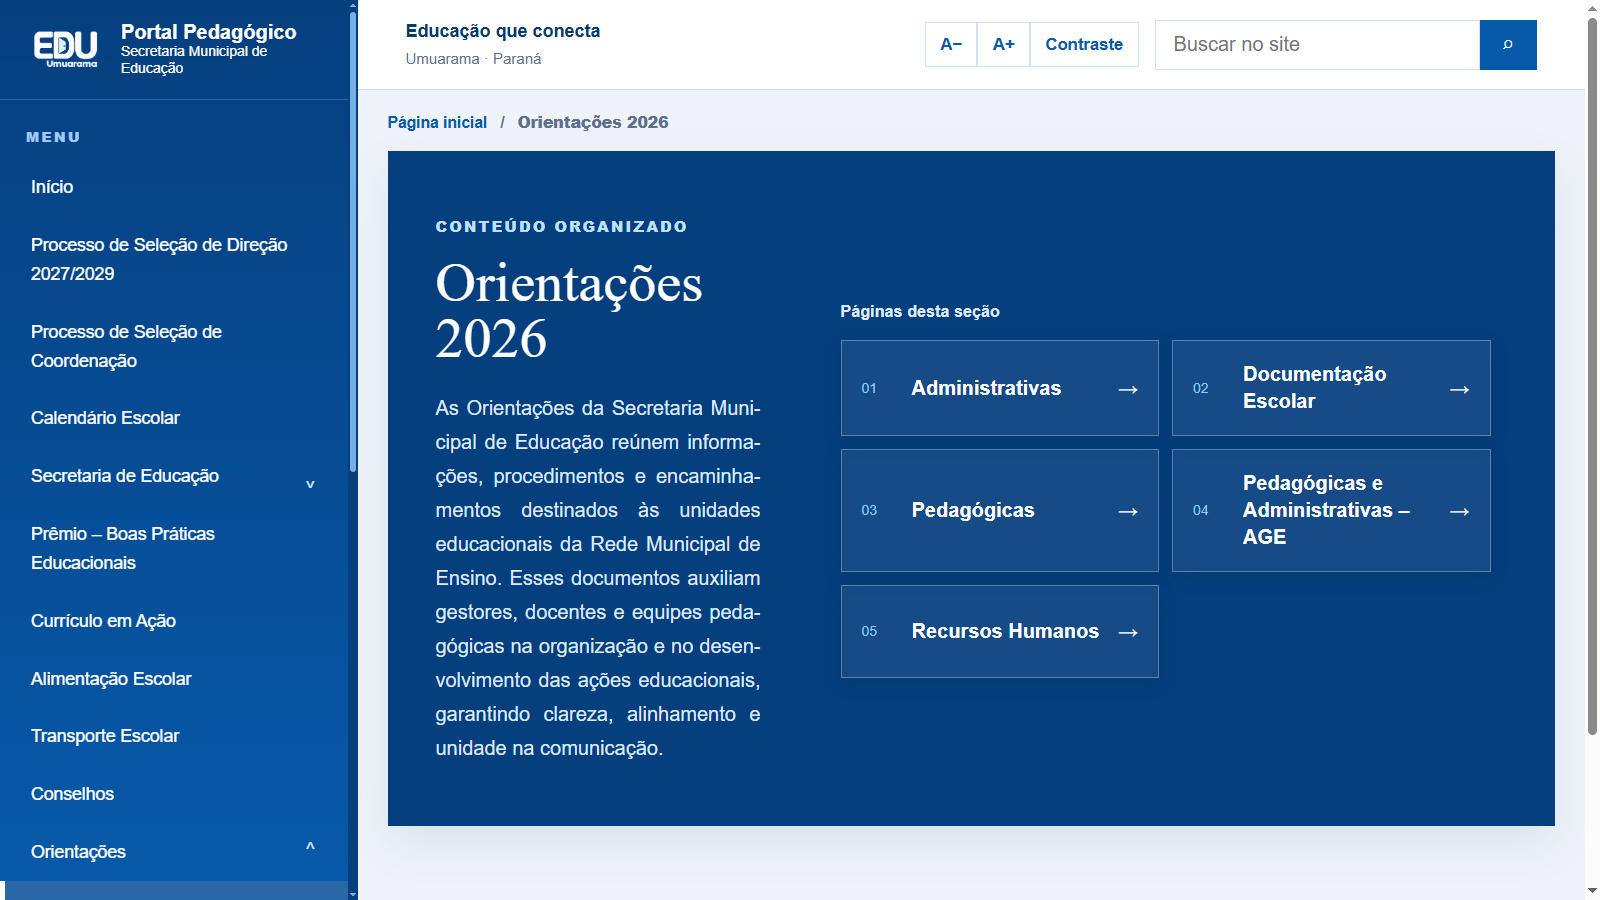This screenshot has width=1600, height=900.
Task: Open the Administrativas section card
Action: [x=1000, y=388]
